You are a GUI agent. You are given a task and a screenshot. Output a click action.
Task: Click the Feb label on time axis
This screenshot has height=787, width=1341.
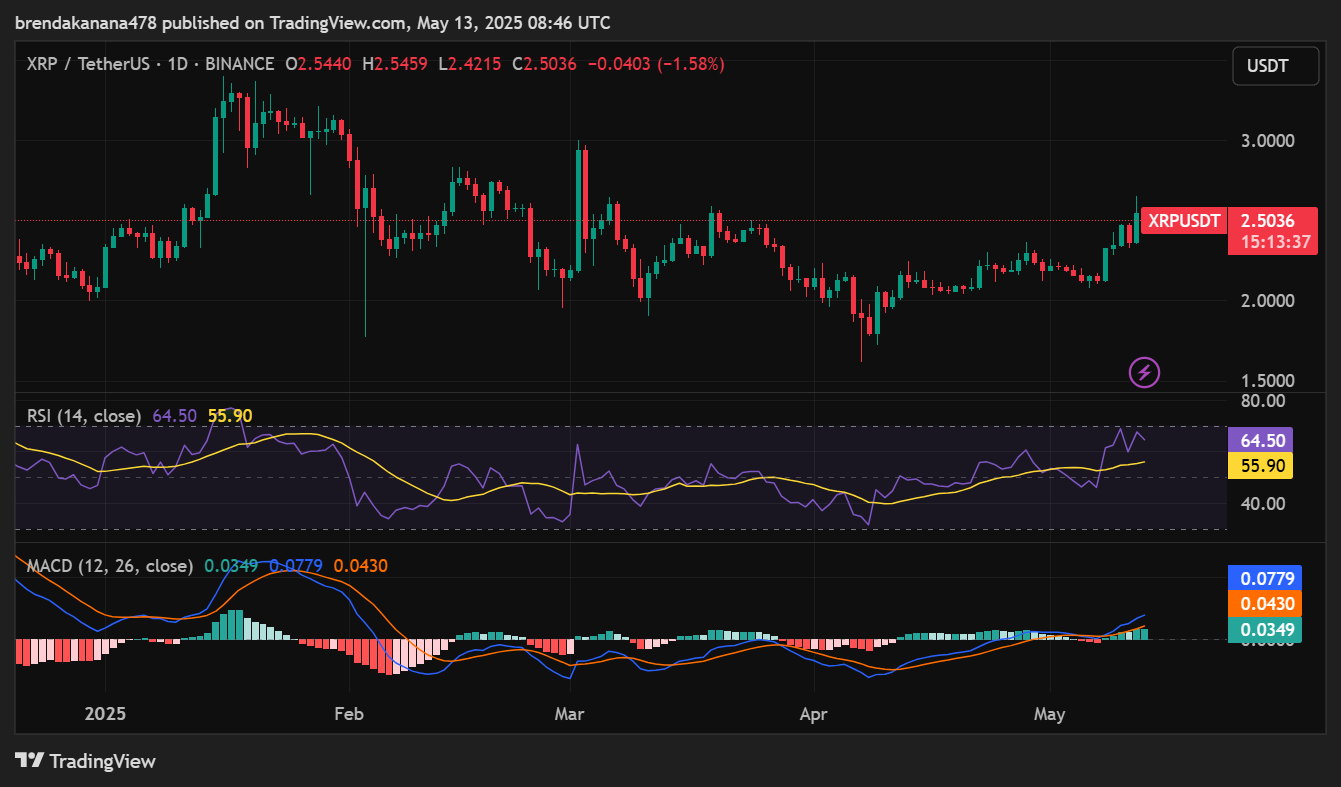[x=348, y=714]
